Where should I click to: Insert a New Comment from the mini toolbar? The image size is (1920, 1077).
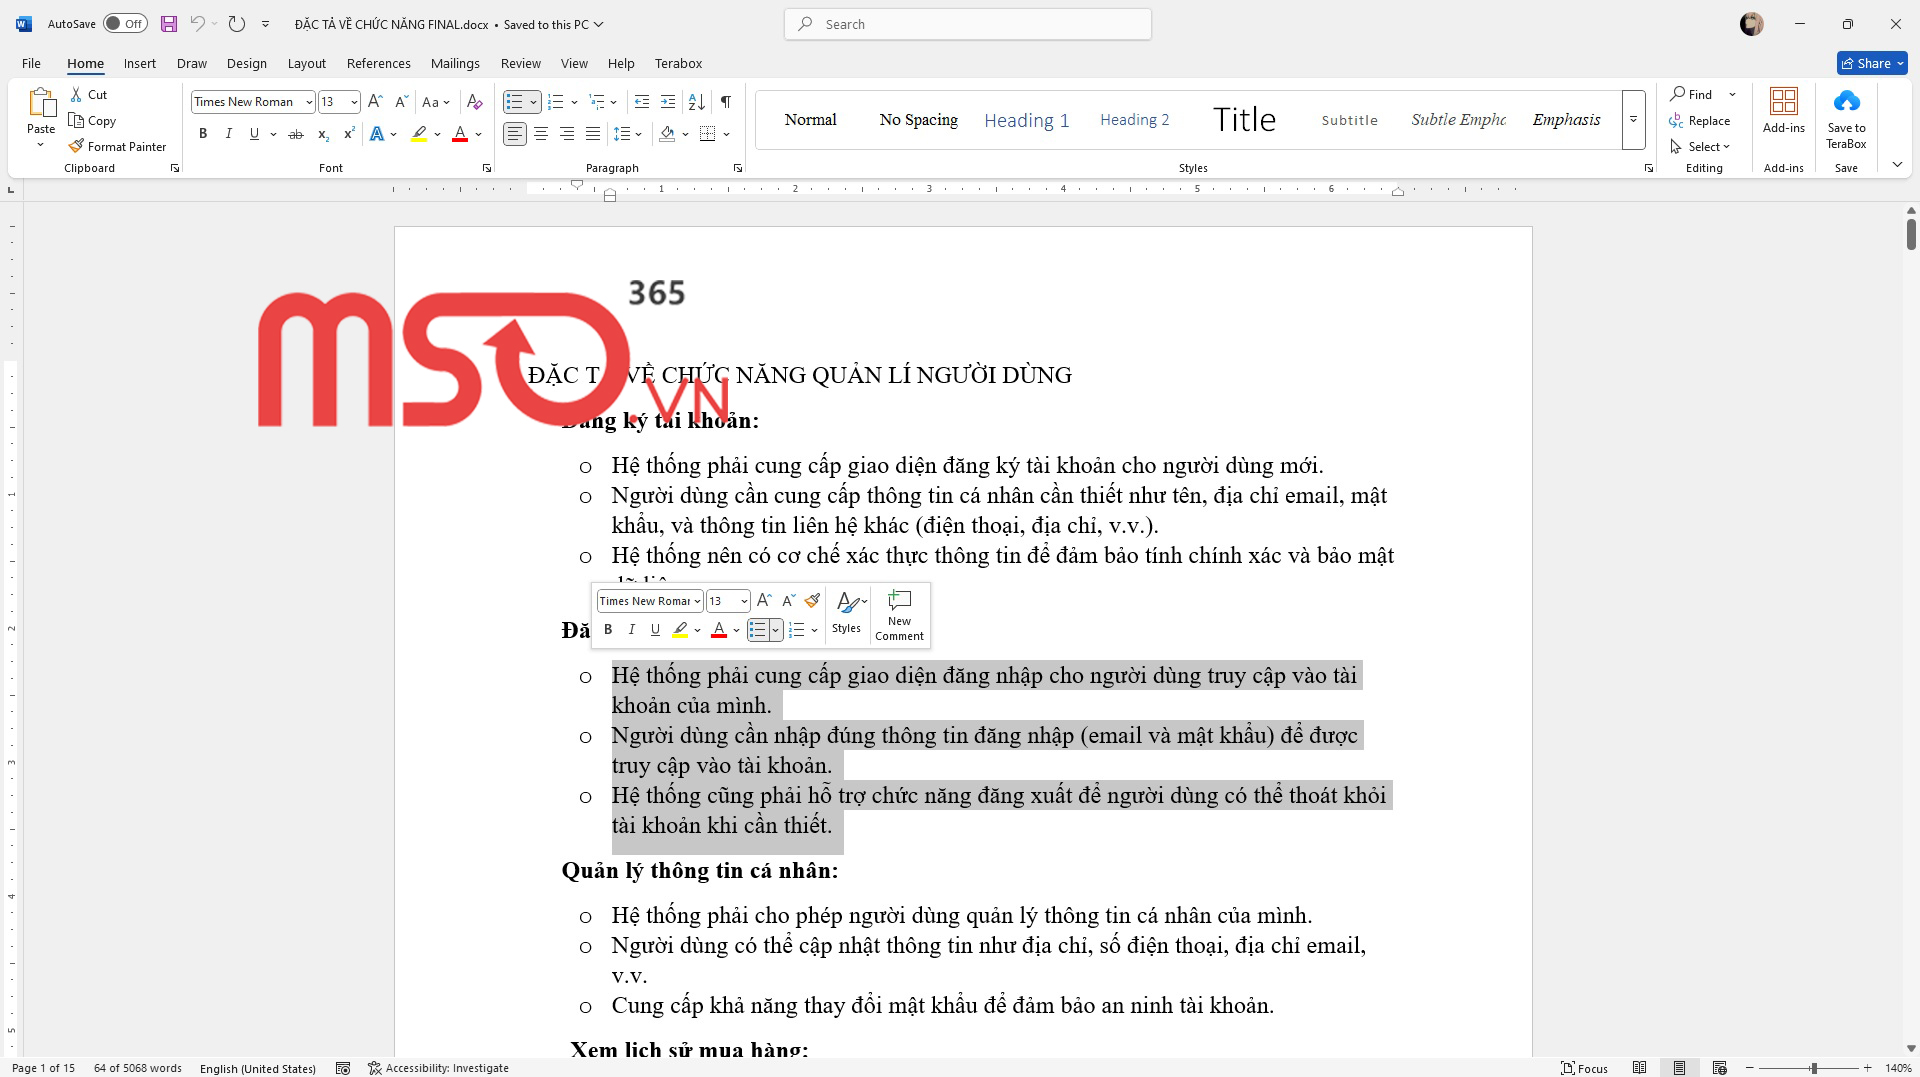[899, 614]
